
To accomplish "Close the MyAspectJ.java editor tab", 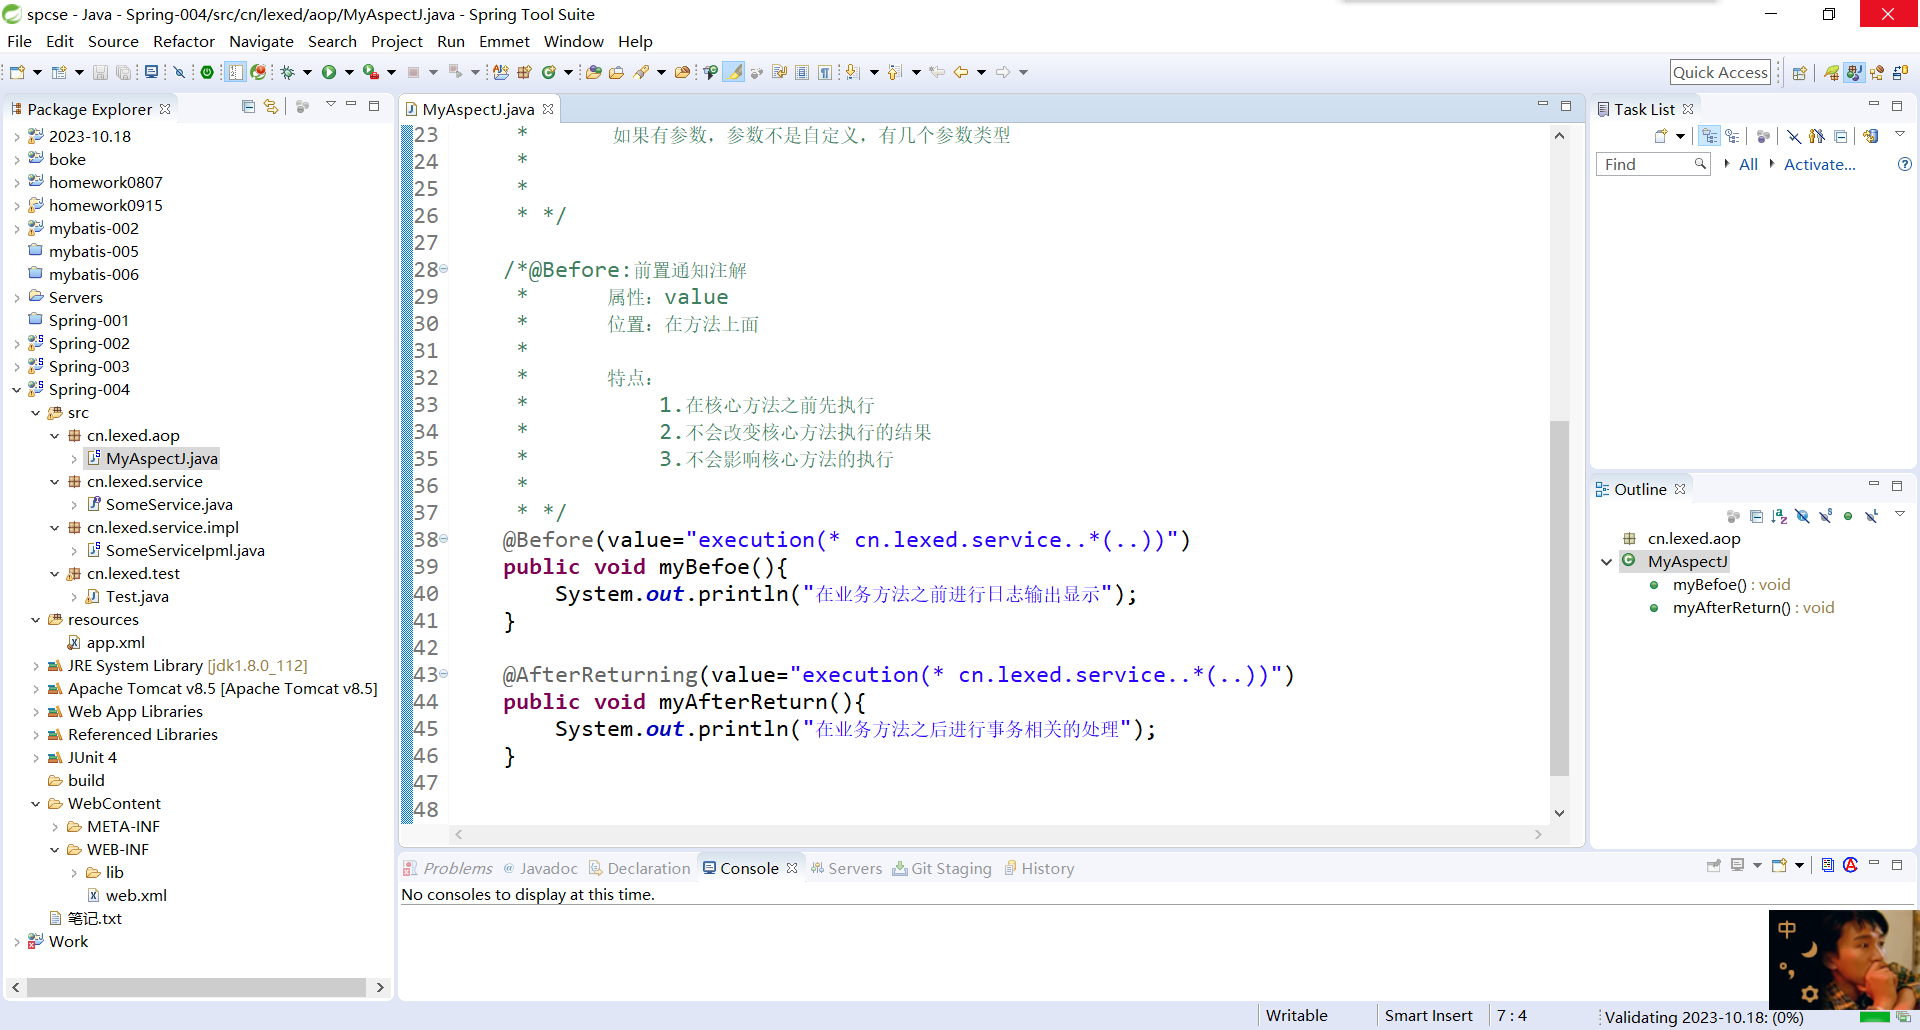I will (548, 109).
